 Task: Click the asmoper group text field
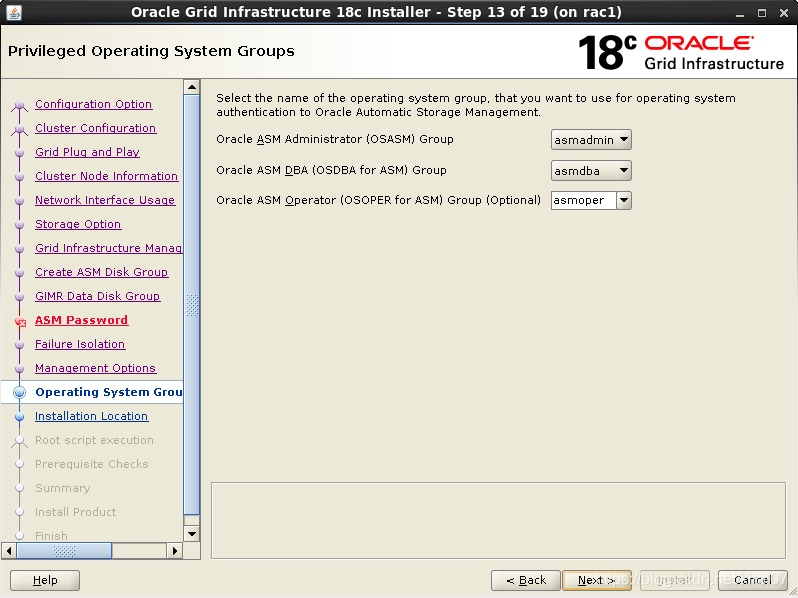[x=583, y=201]
